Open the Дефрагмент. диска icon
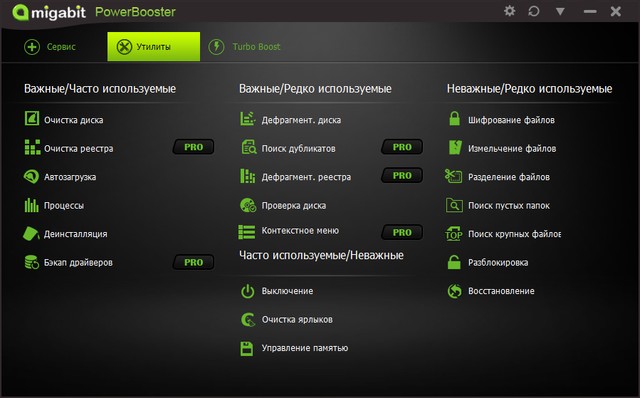Screen dimensions: 640x398 pyautogui.click(x=247, y=119)
